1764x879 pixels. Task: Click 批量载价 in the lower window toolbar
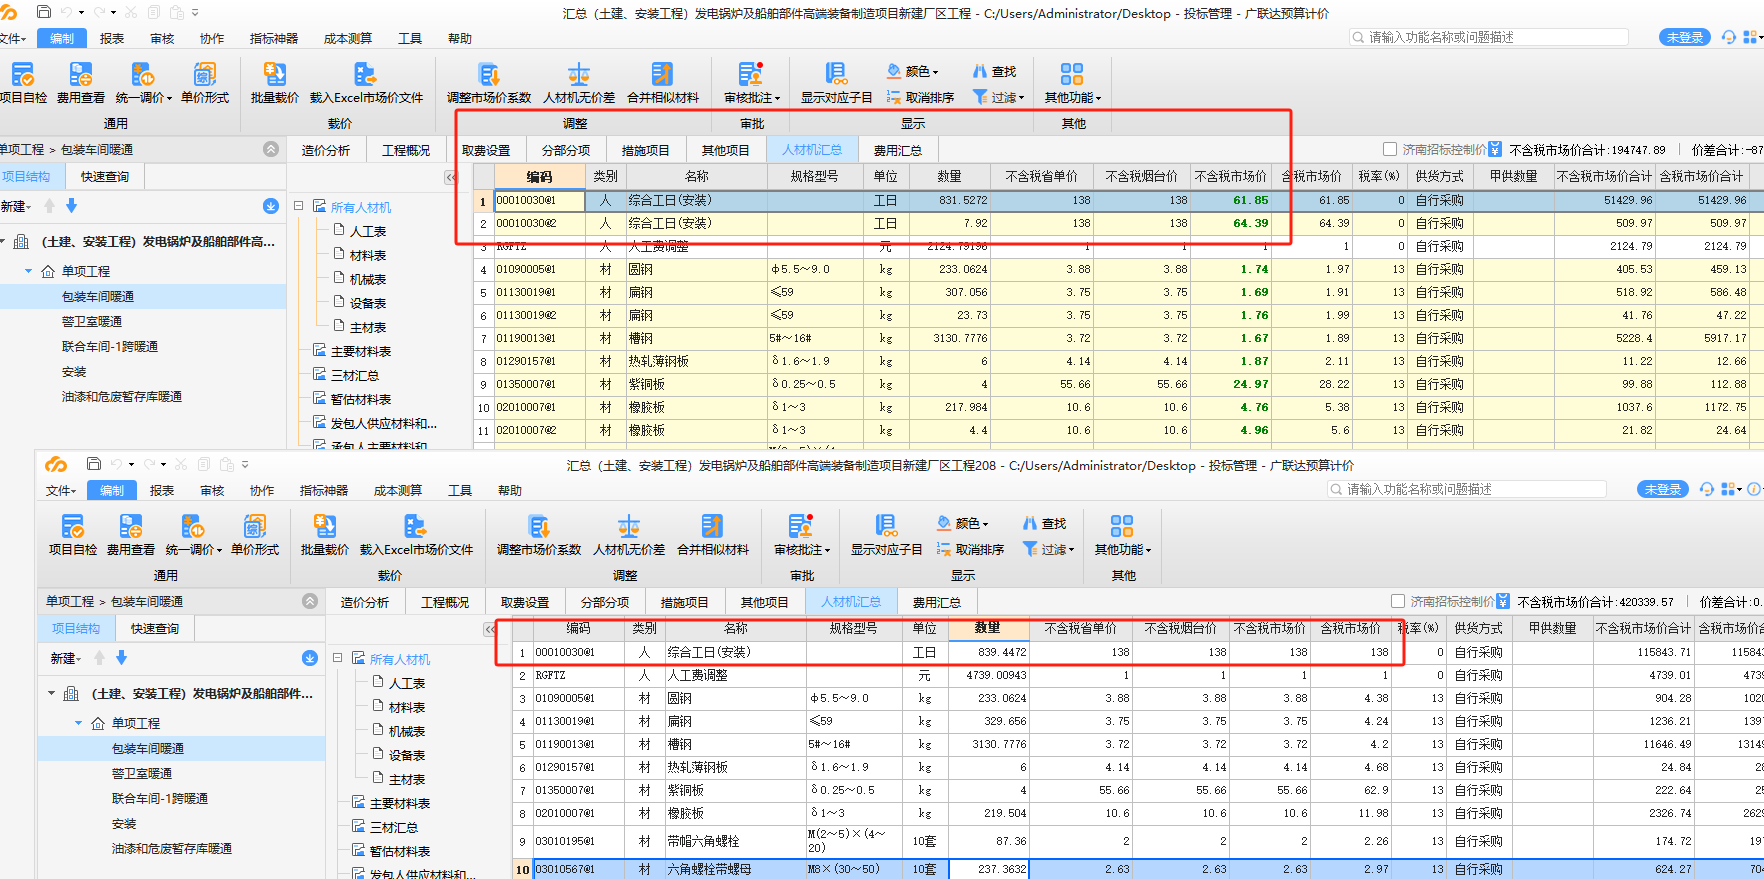point(324,536)
